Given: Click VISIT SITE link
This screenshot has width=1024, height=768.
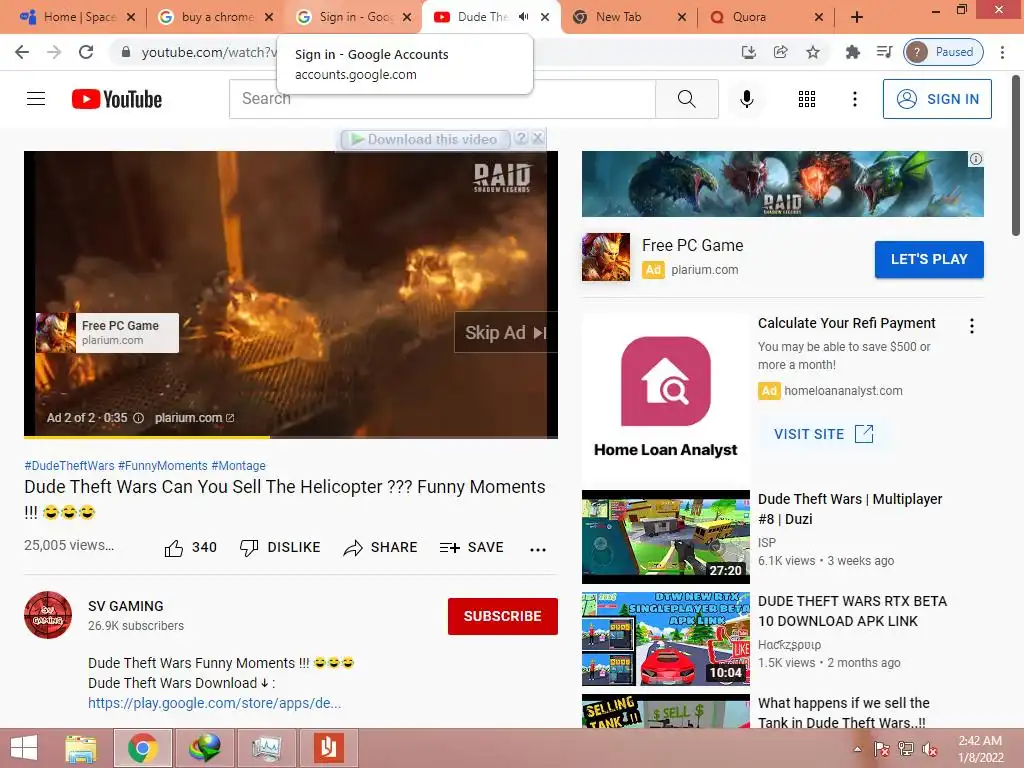Looking at the screenshot, I should click(824, 434).
